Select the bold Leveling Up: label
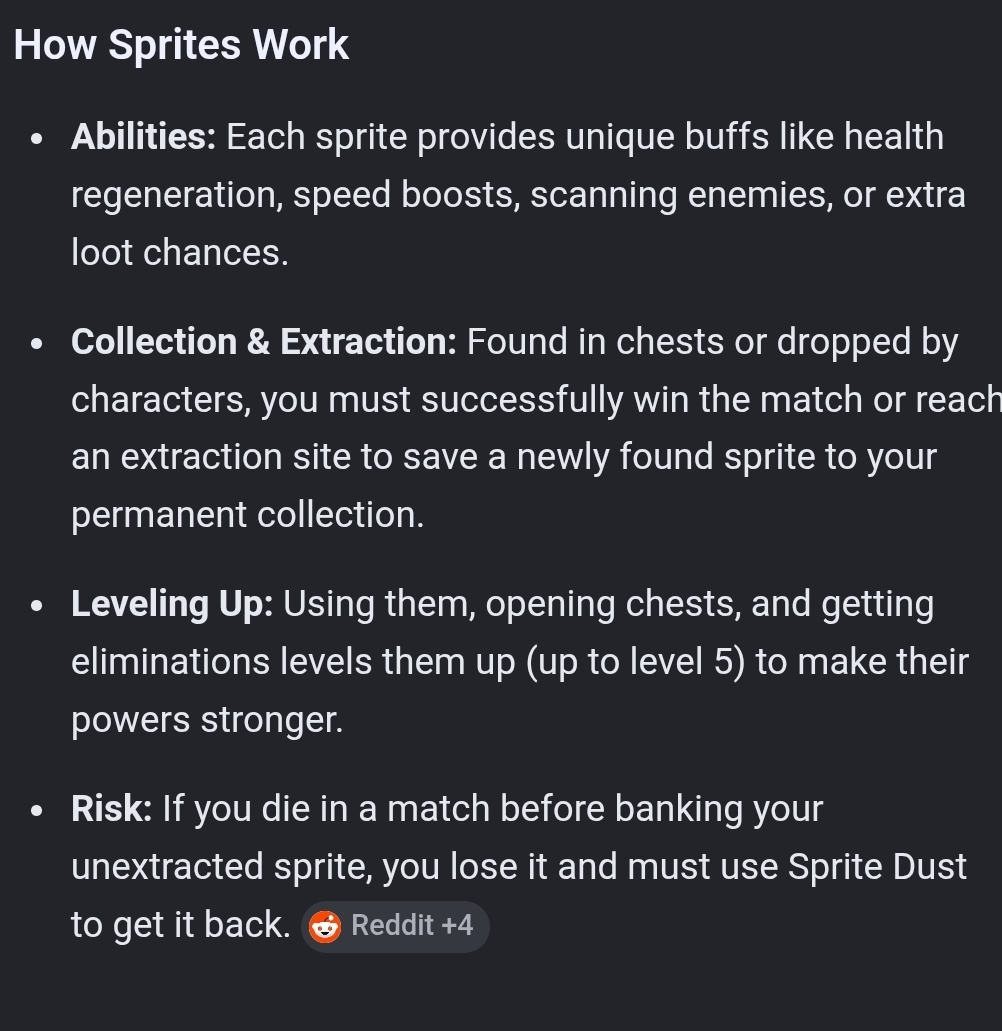 click(x=172, y=604)
